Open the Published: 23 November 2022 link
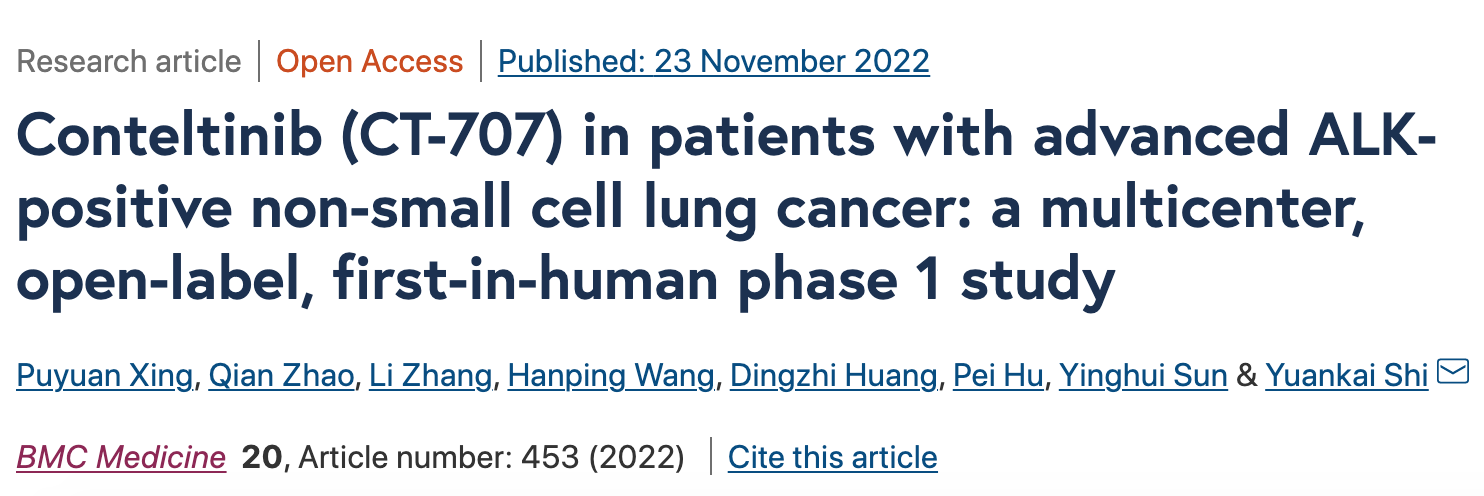The height and width of the screenshot is (496, 1484). pos(714,62)
